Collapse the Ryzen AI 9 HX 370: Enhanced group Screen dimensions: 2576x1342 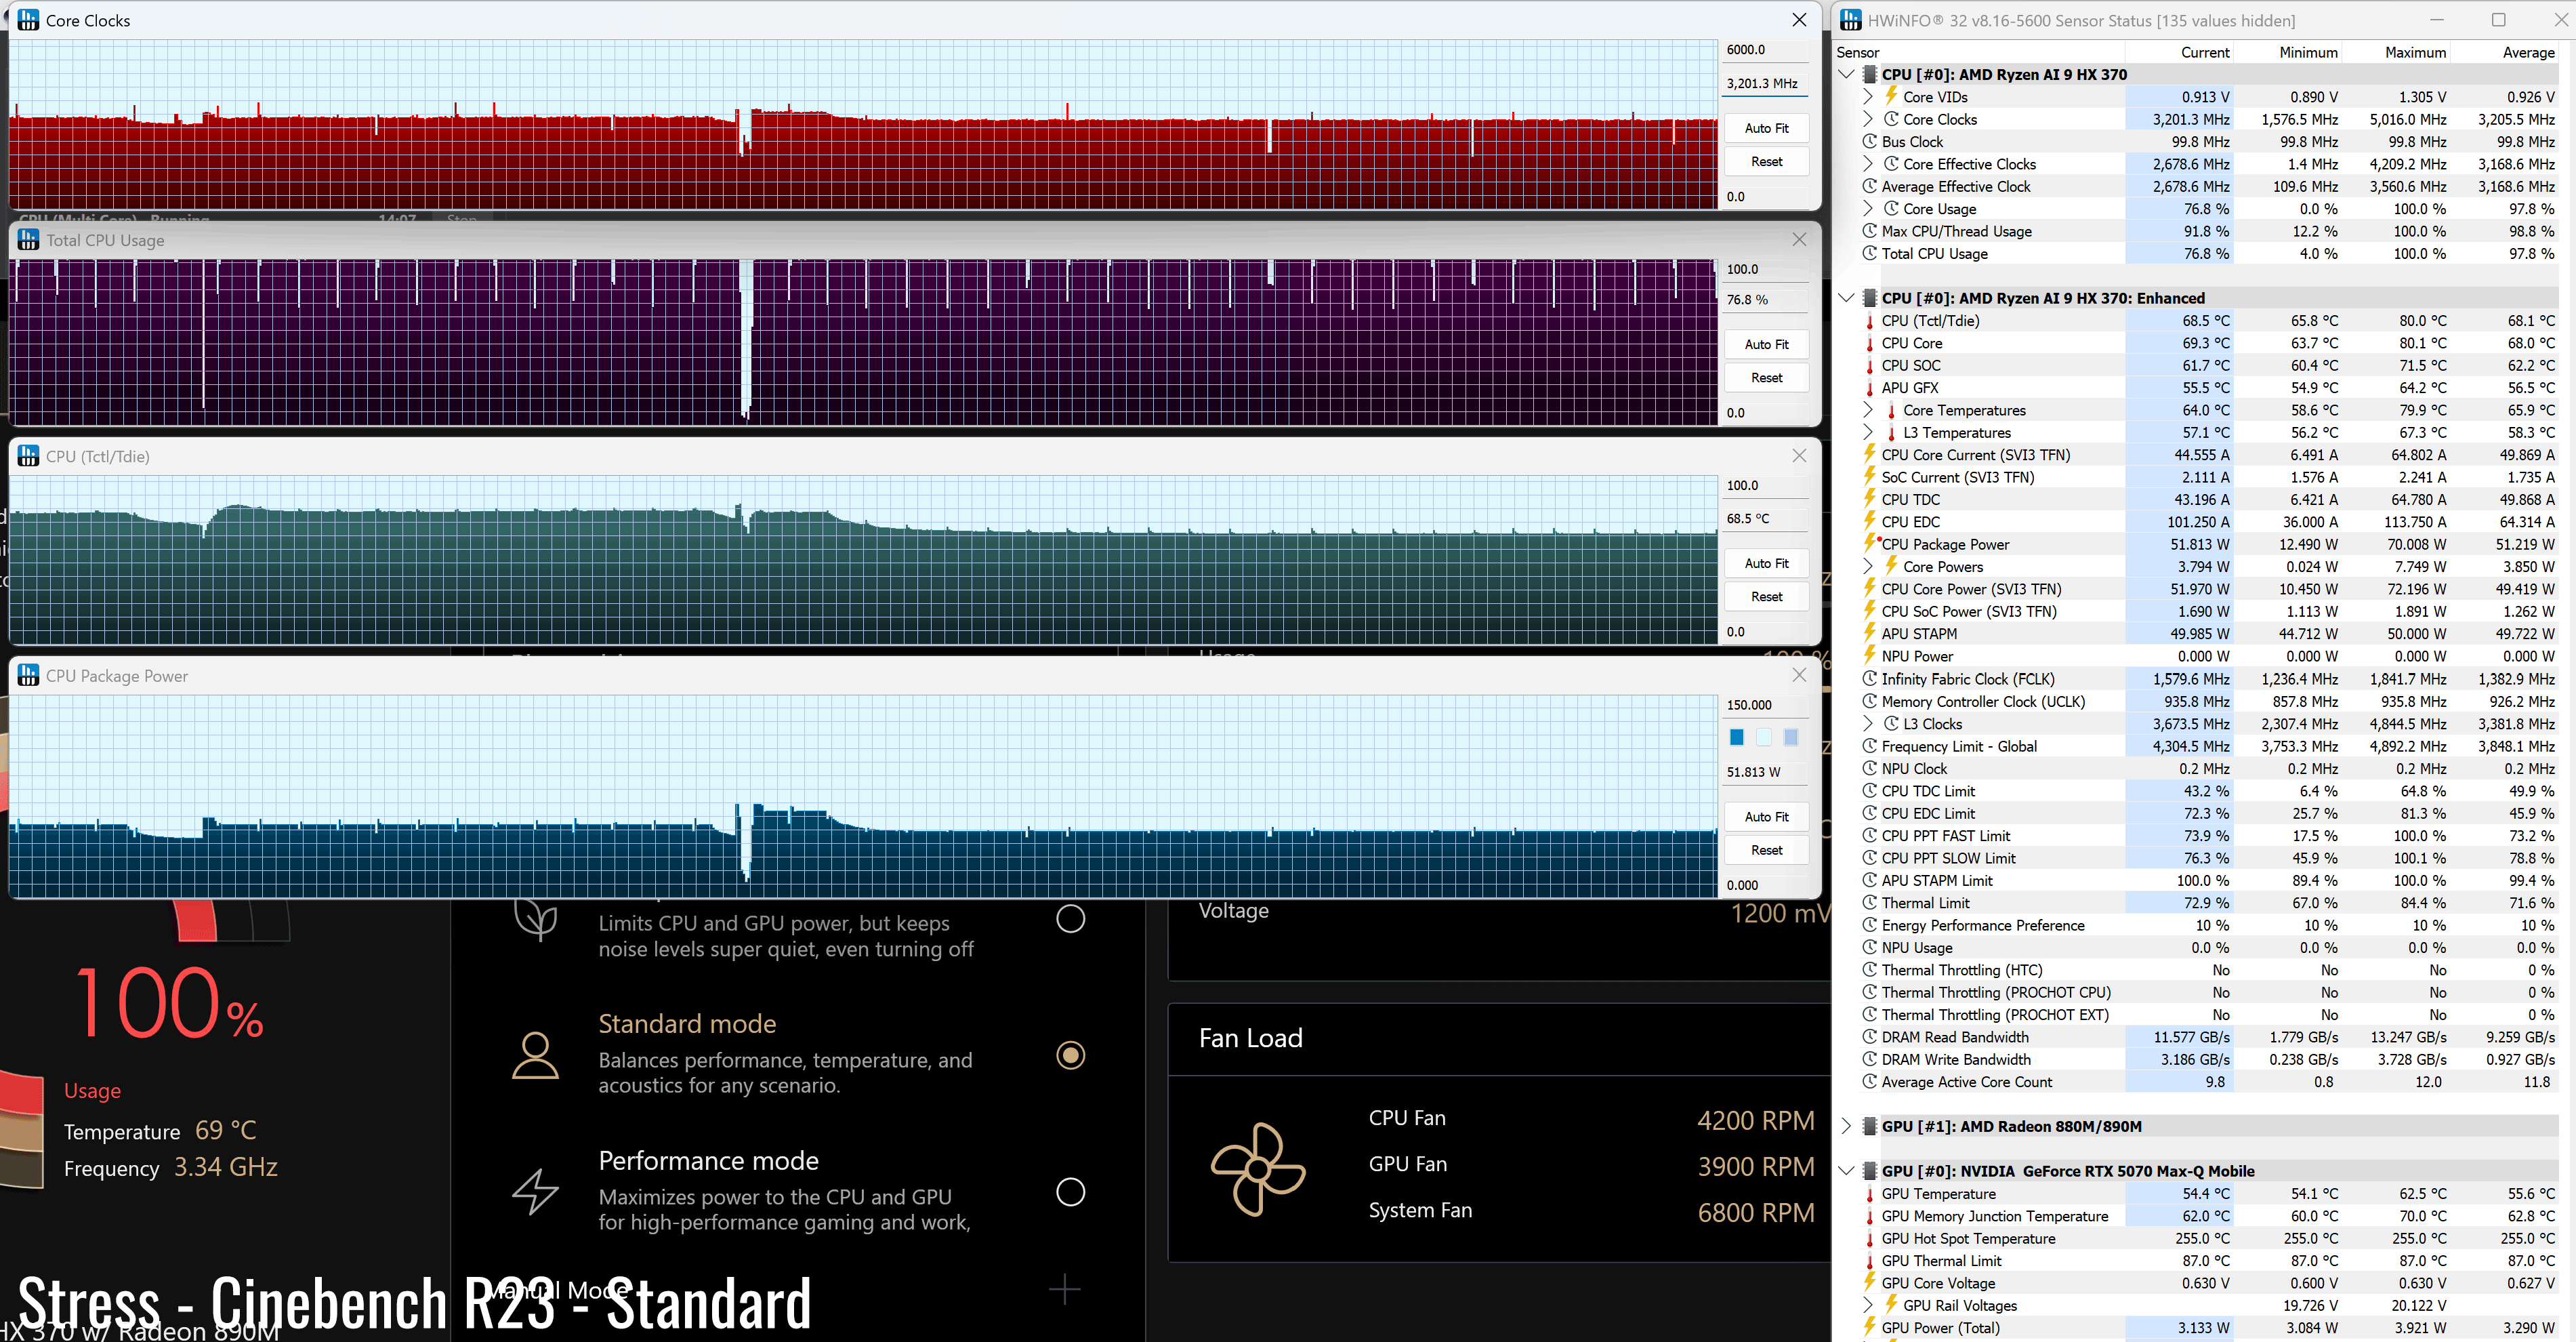(1846, 298)
